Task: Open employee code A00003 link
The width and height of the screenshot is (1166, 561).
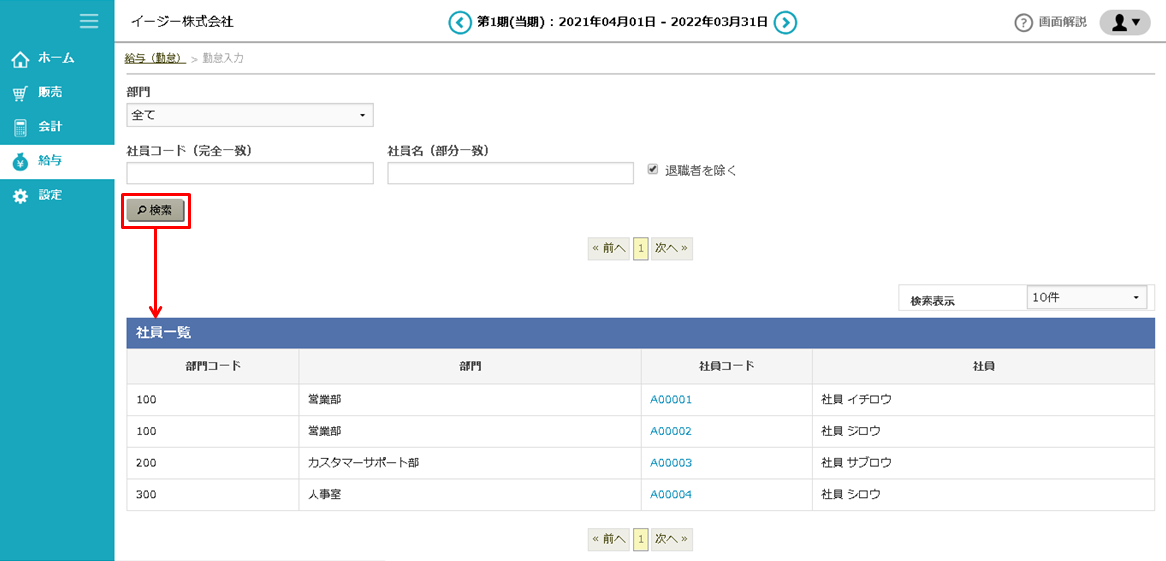Action: tap(671, 463)
